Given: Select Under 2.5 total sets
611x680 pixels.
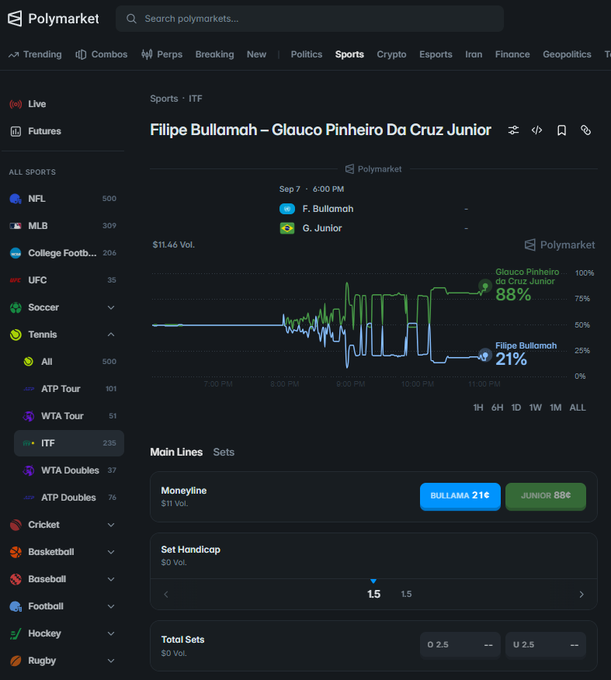Looking at the screenshot, I should click(x=546, y=645).
